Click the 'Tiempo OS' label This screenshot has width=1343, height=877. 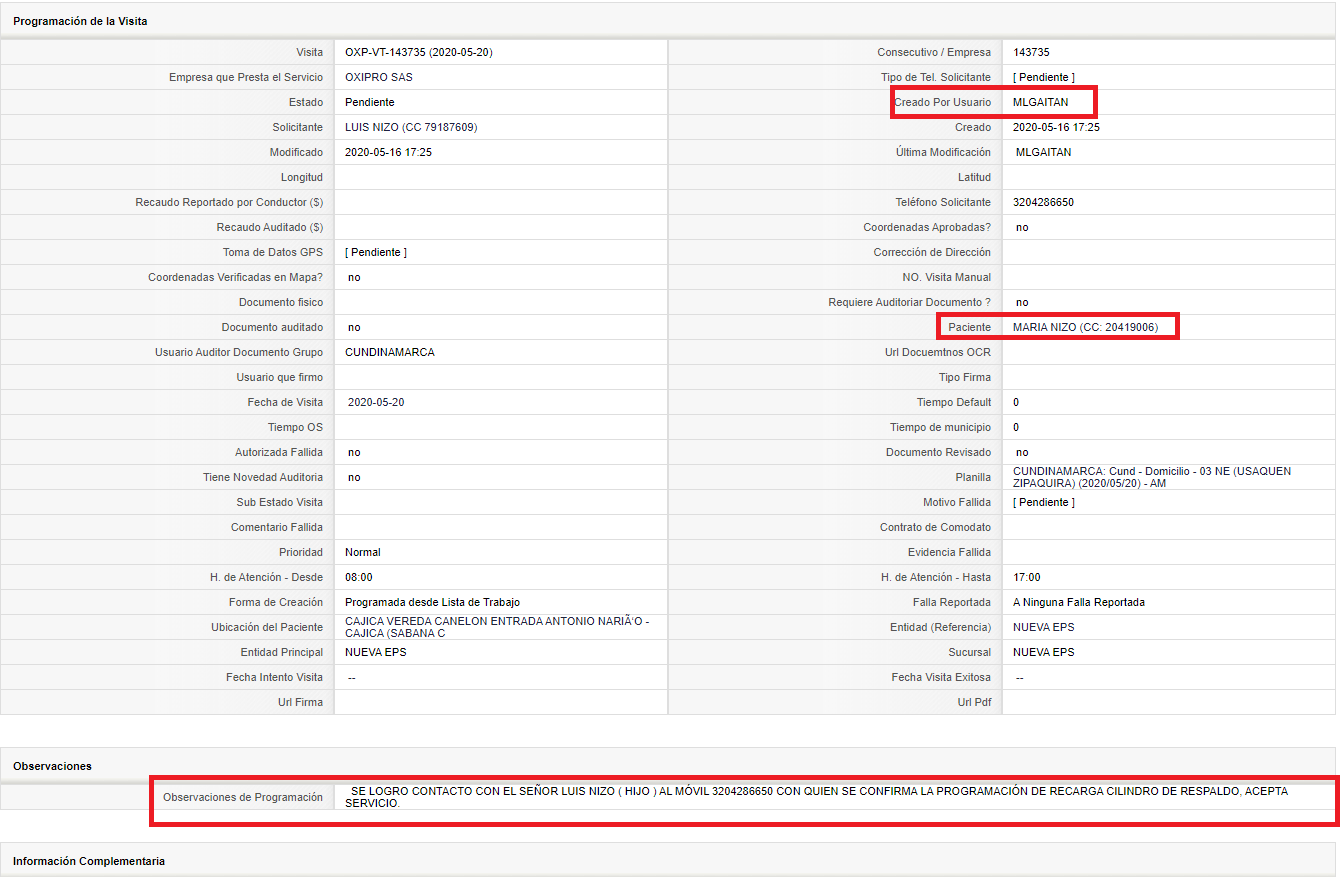295,427
